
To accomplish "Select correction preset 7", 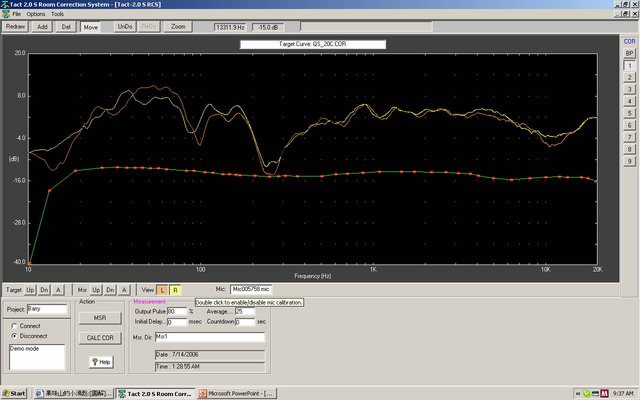I will [629, 138].
